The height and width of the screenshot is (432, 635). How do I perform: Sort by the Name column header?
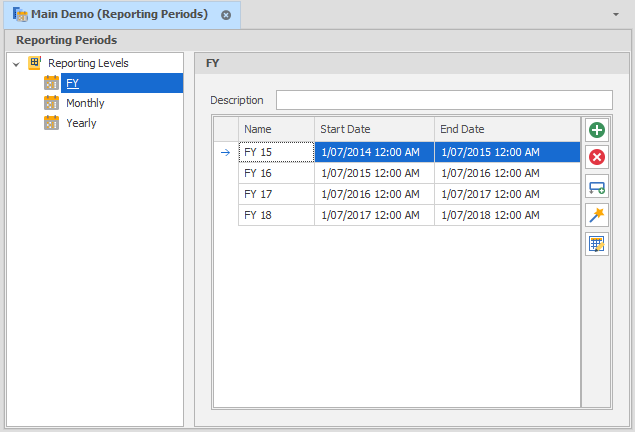[276, 129]
